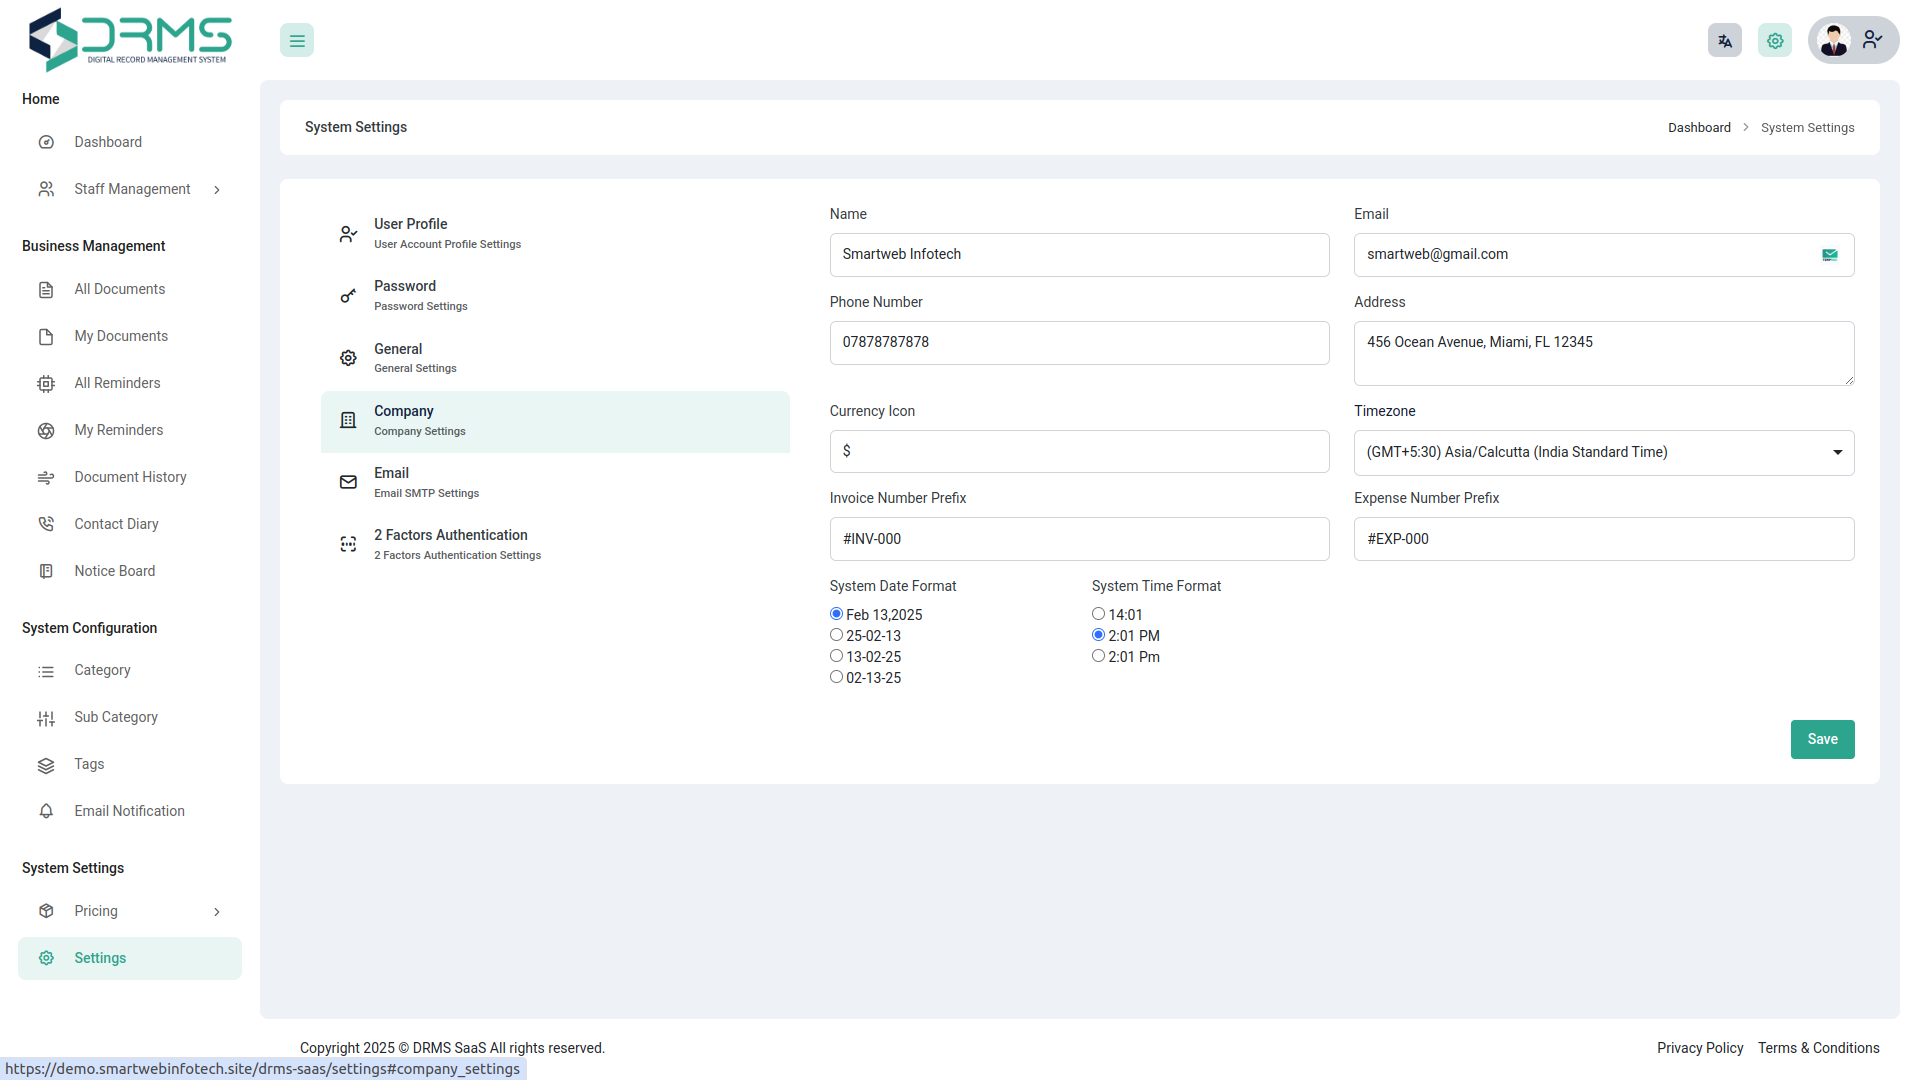Image resolution: width=1920 pixels, height=1080 pixels.
Task: Click the Email Notification bell icon
Action: (x=46, y=812)
